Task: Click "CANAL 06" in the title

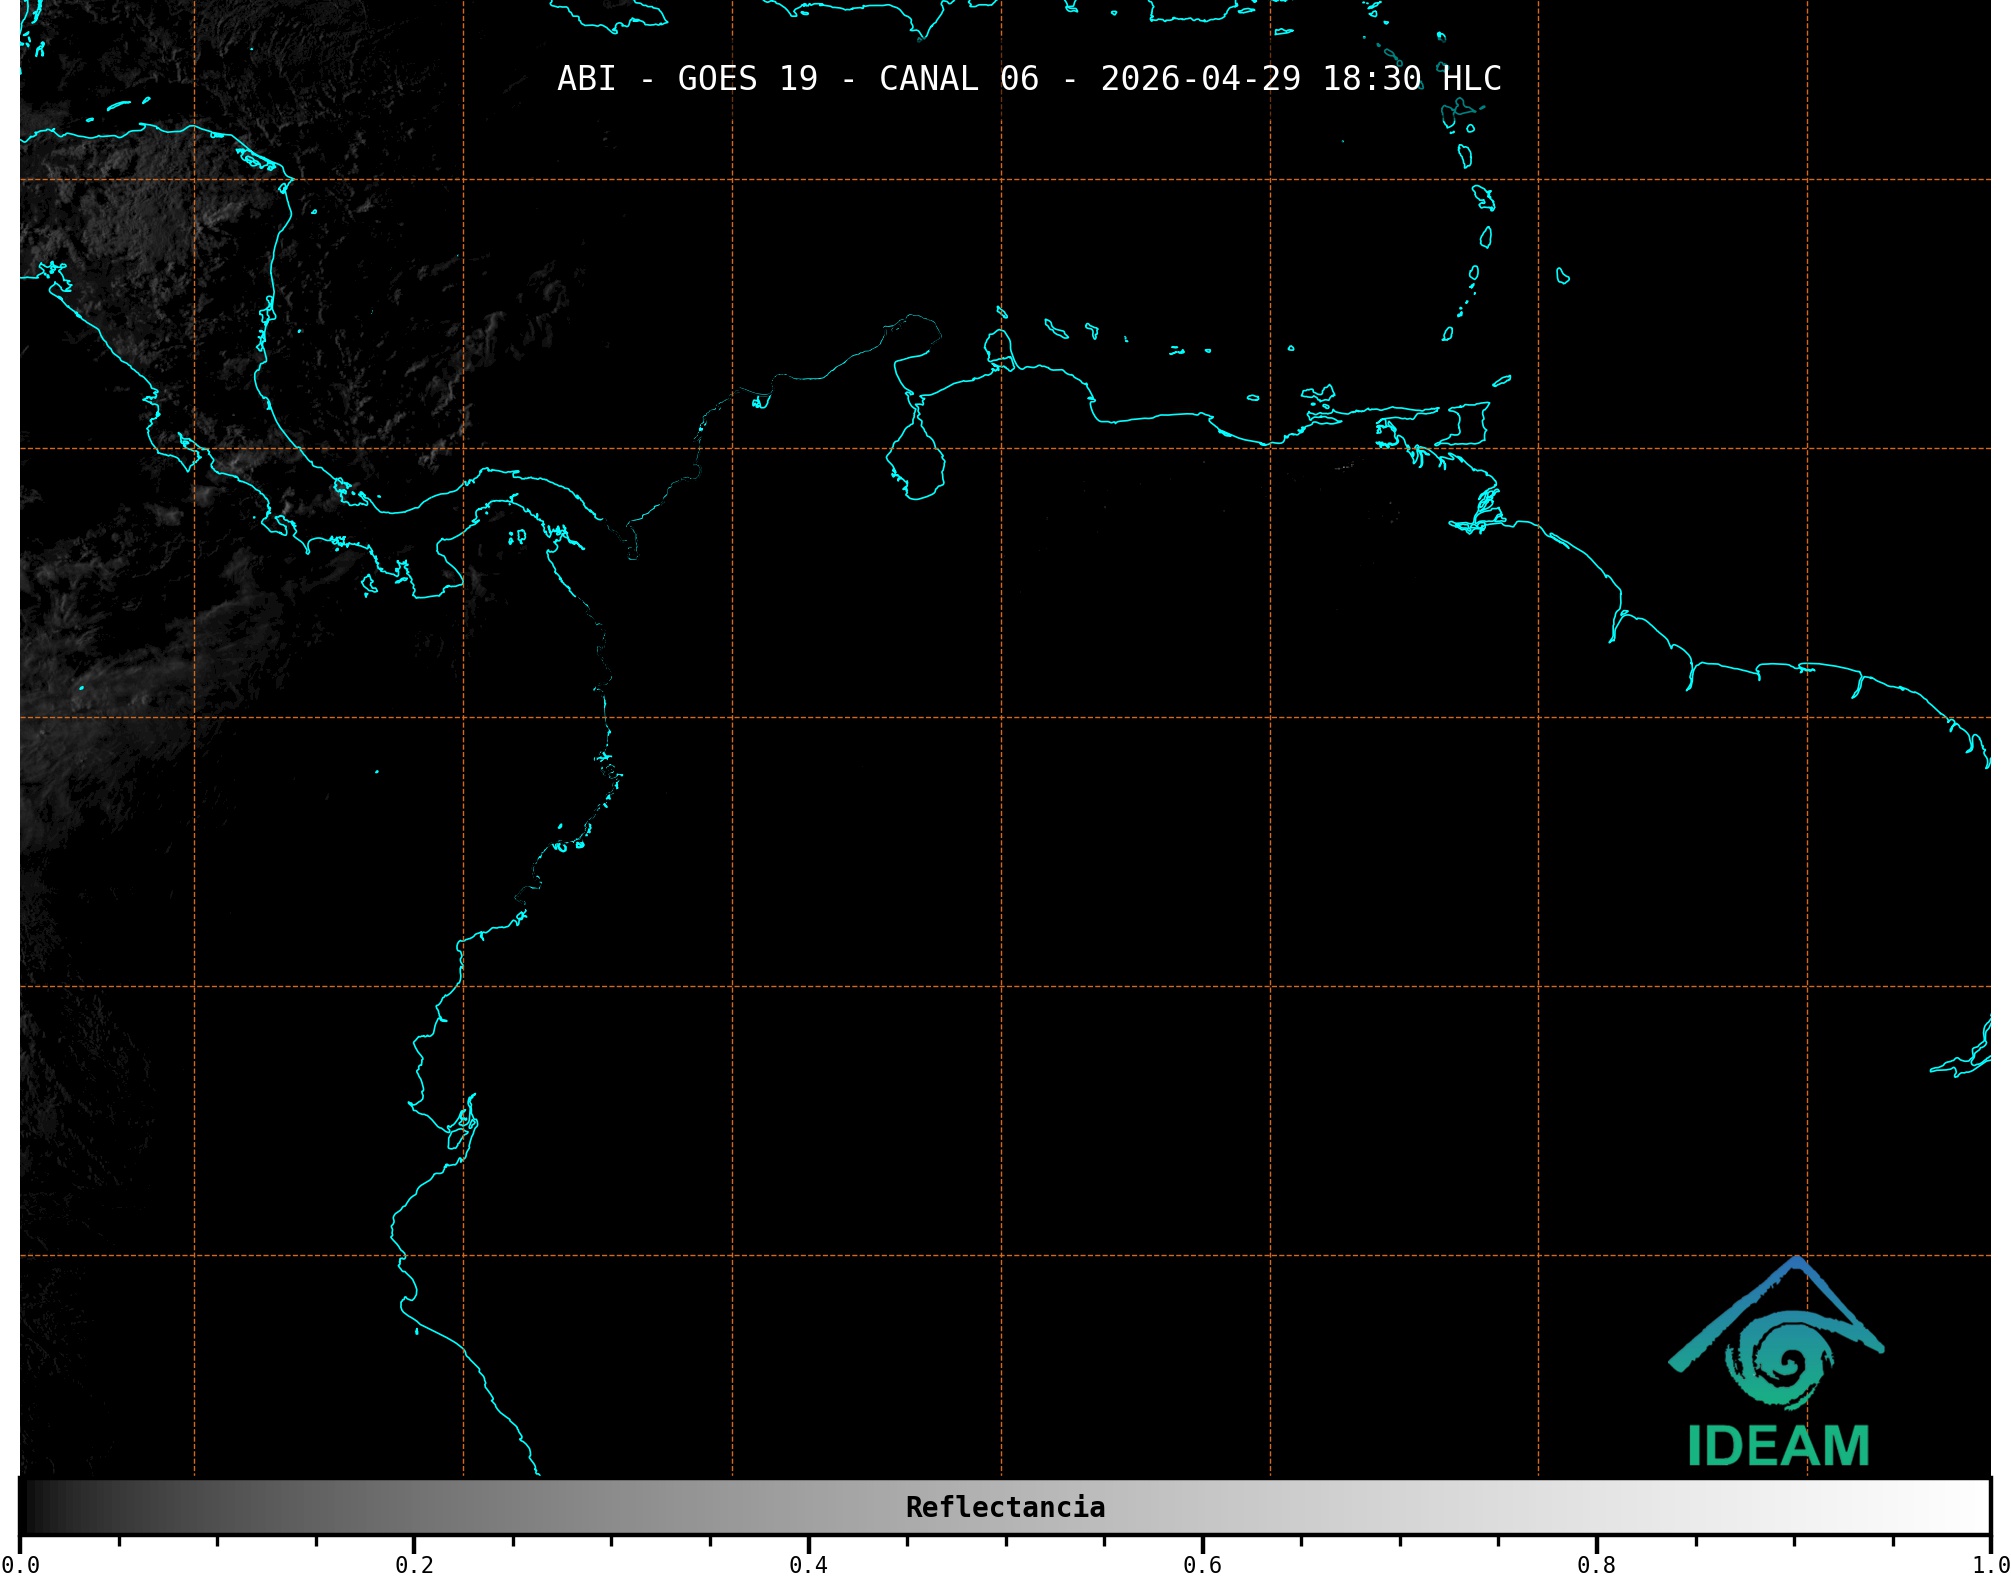Action: pos(958,79)
